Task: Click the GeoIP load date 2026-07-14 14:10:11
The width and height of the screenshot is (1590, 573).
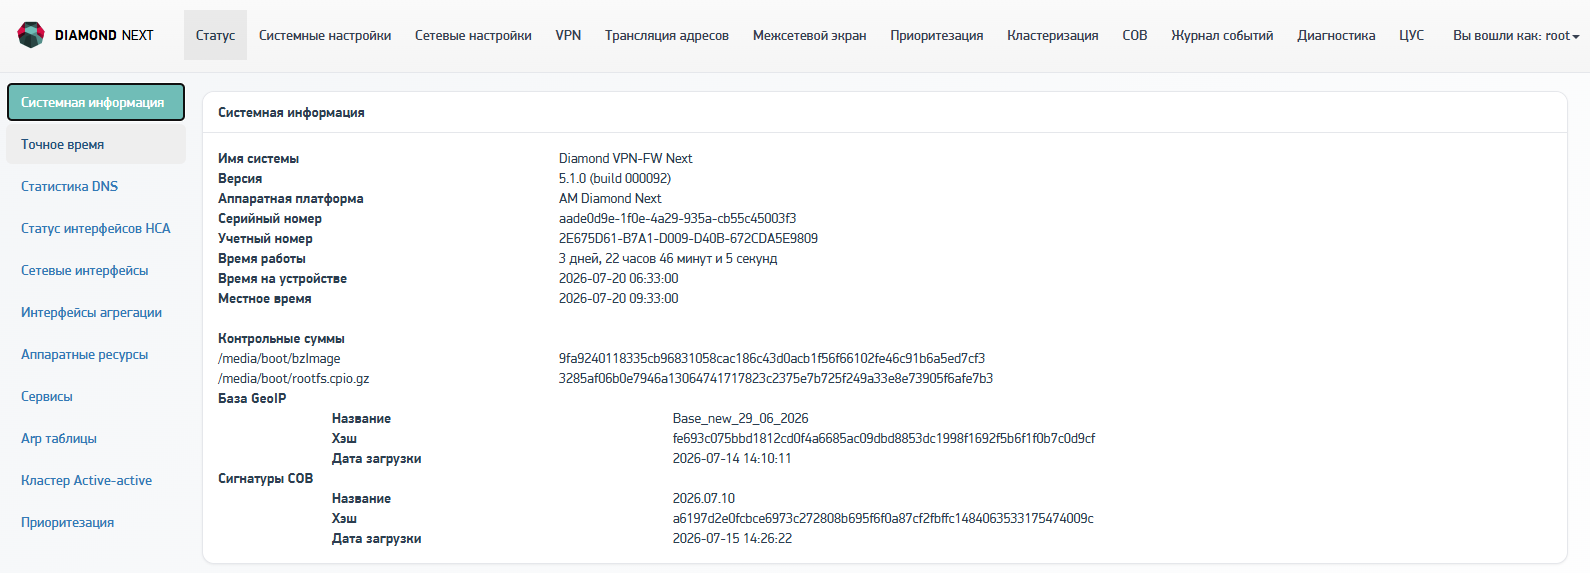Action: (x=732, y=458)
